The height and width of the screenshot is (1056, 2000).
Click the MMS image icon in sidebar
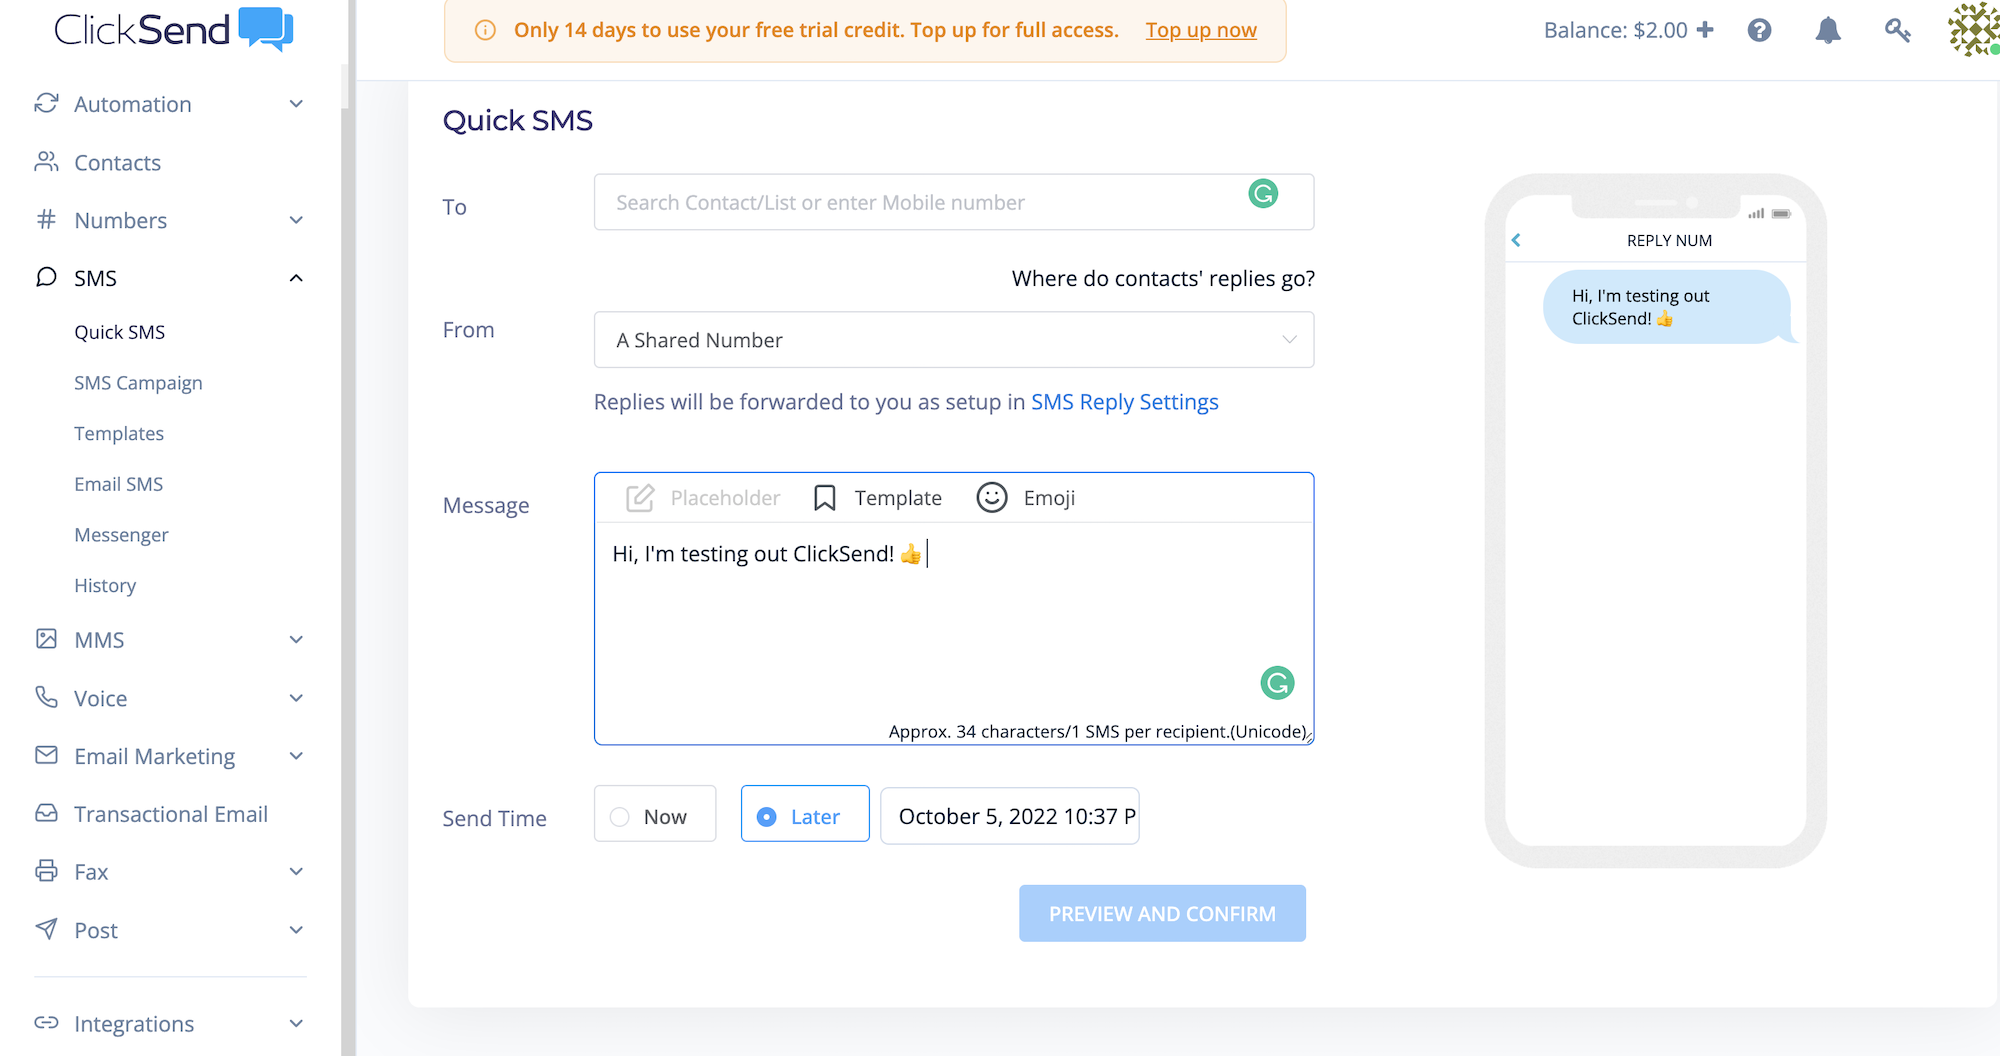coord(46,639)
